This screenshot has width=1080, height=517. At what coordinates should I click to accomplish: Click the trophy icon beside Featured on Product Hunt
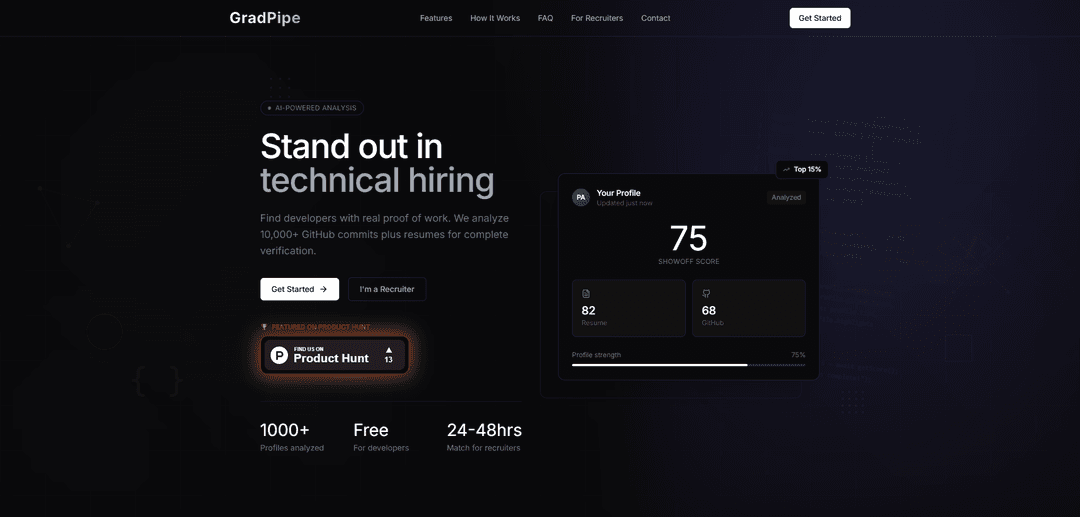[264, 327]
